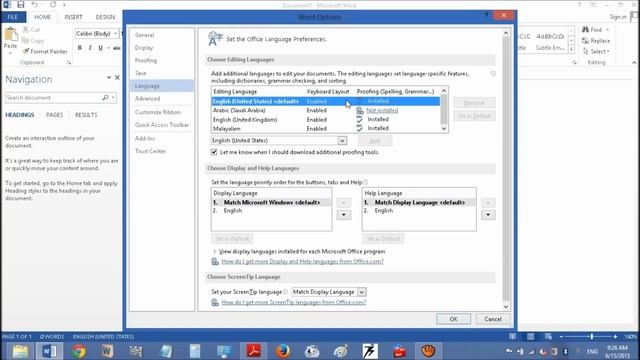The height and width of the screenshot is (360, 640).
Task: Open Google Chrome from the taskbar
Action: (79, 351)
